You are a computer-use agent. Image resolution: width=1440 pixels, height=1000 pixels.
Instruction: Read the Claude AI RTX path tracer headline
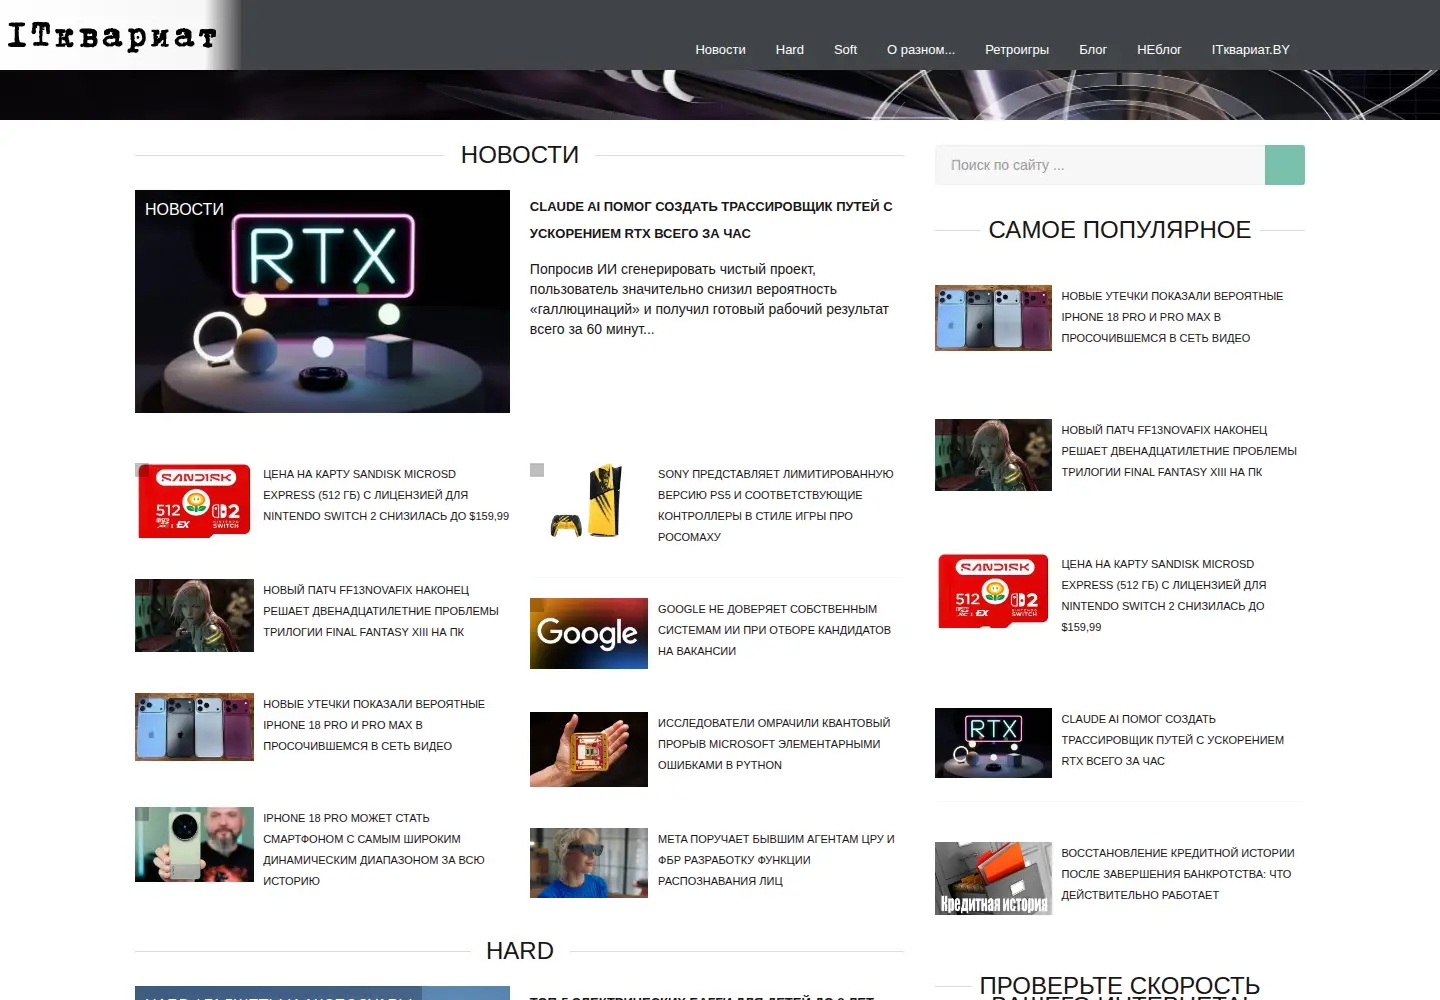[711, 220]
